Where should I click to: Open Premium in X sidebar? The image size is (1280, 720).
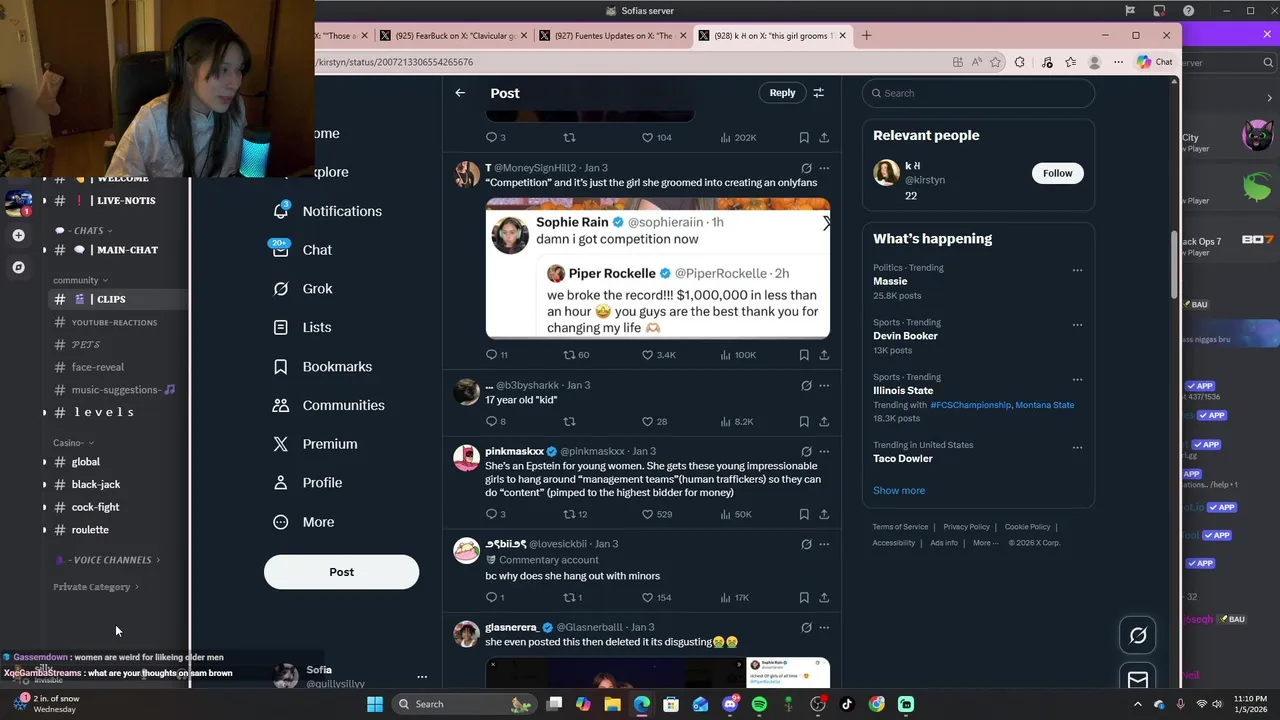click(315, 444)
